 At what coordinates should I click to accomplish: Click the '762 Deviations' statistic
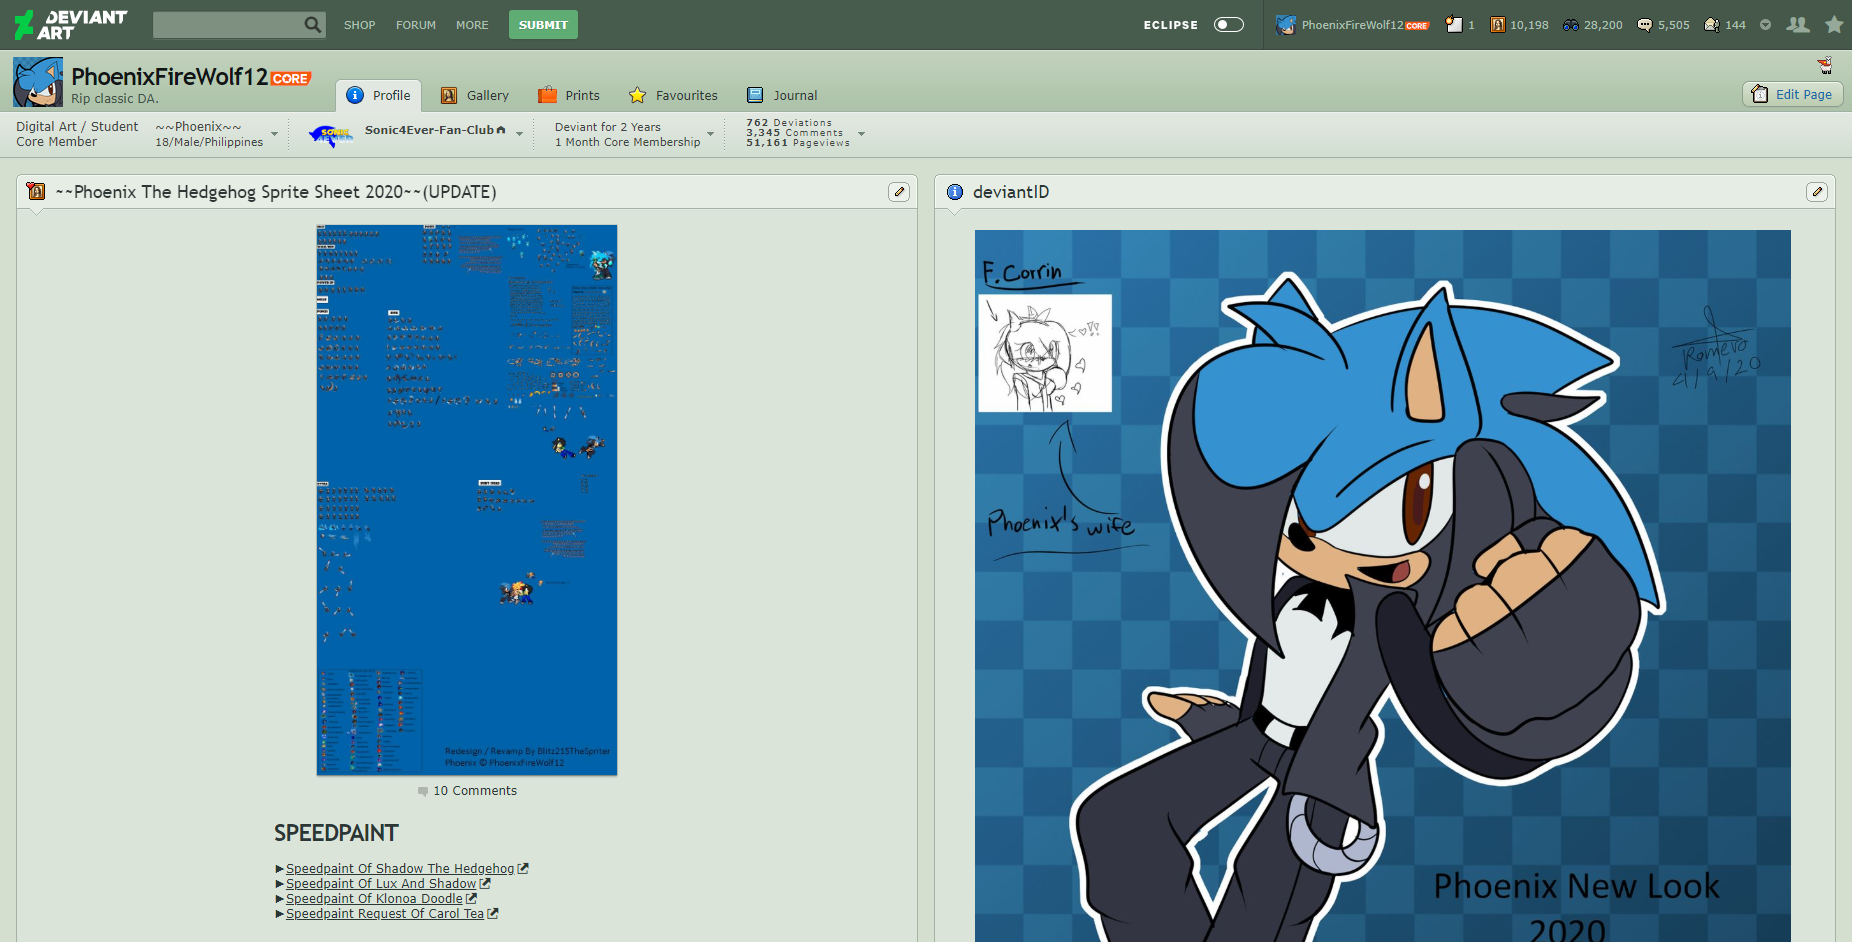(789, 123)
